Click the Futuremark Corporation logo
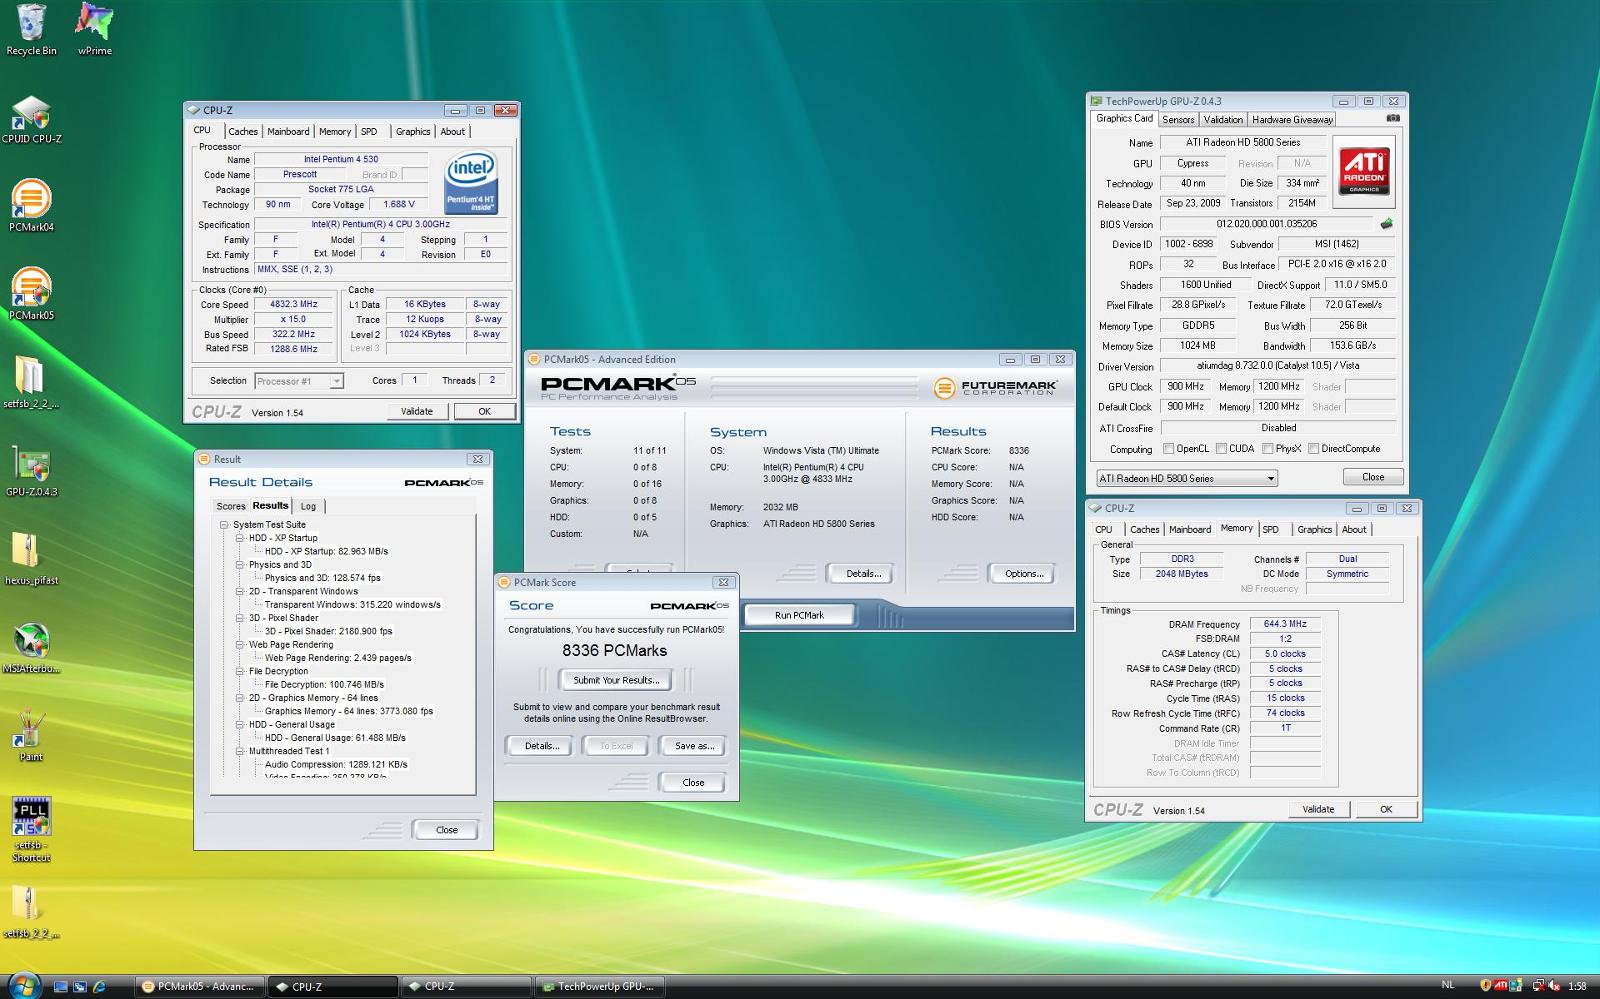 (x=995, y=387)
